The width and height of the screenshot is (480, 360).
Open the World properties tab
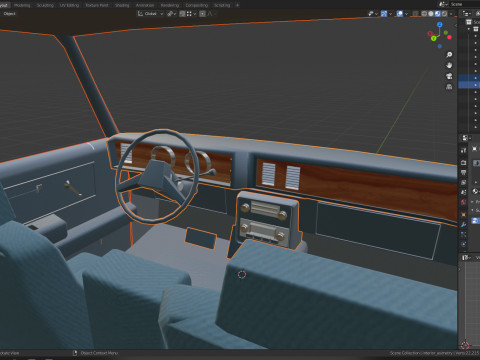pos(463,202)
